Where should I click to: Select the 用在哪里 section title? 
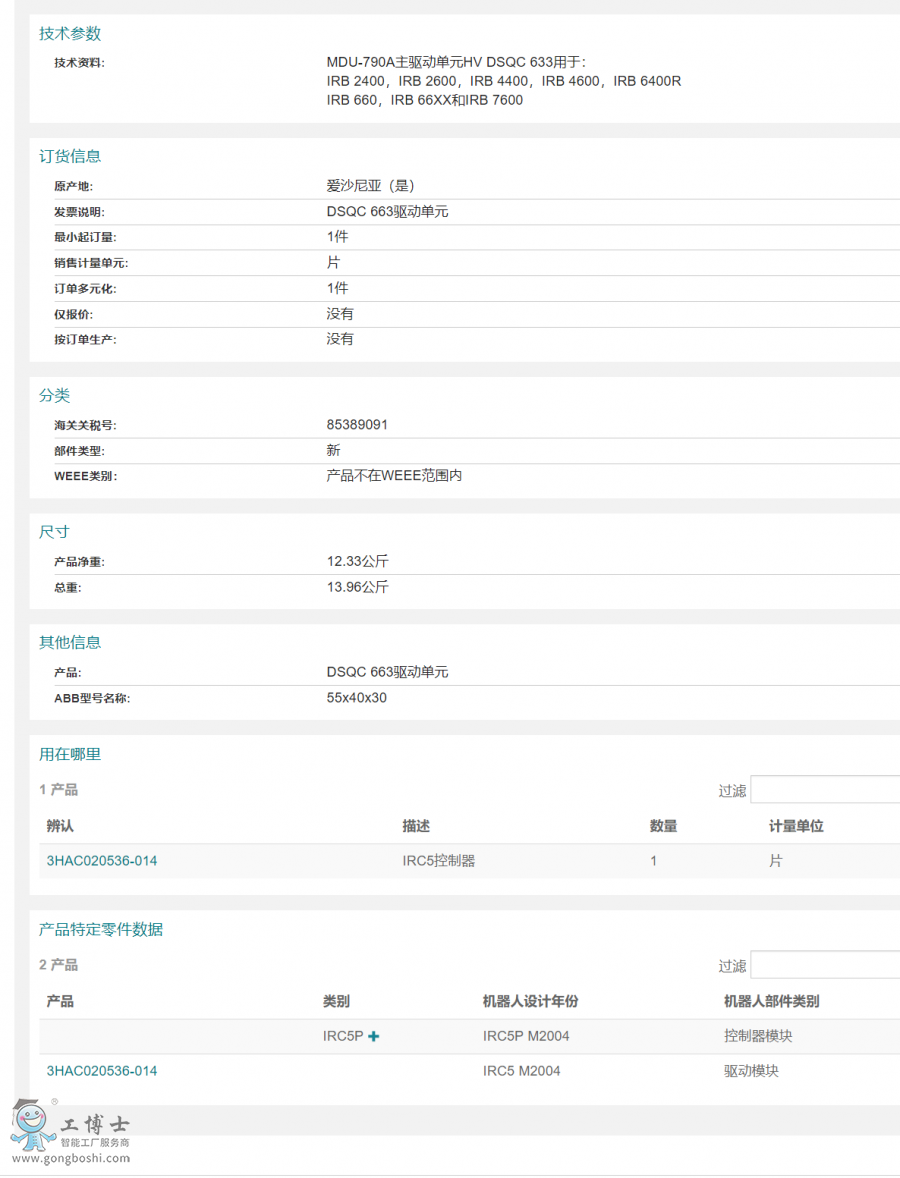coord(68,753)
